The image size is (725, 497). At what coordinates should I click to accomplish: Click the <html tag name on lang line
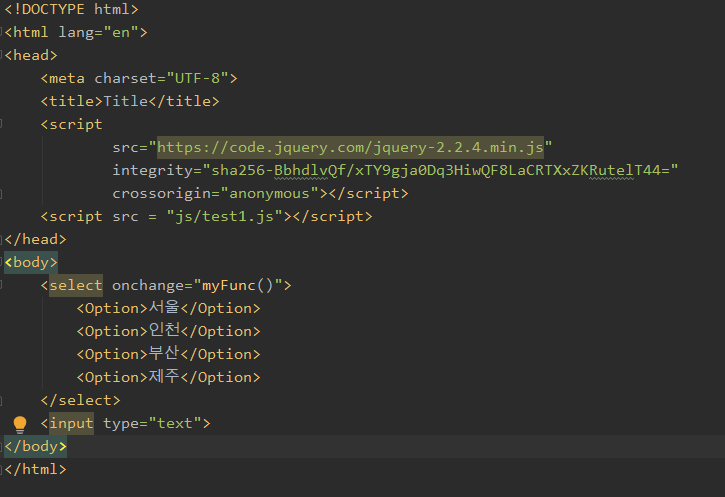26,32
